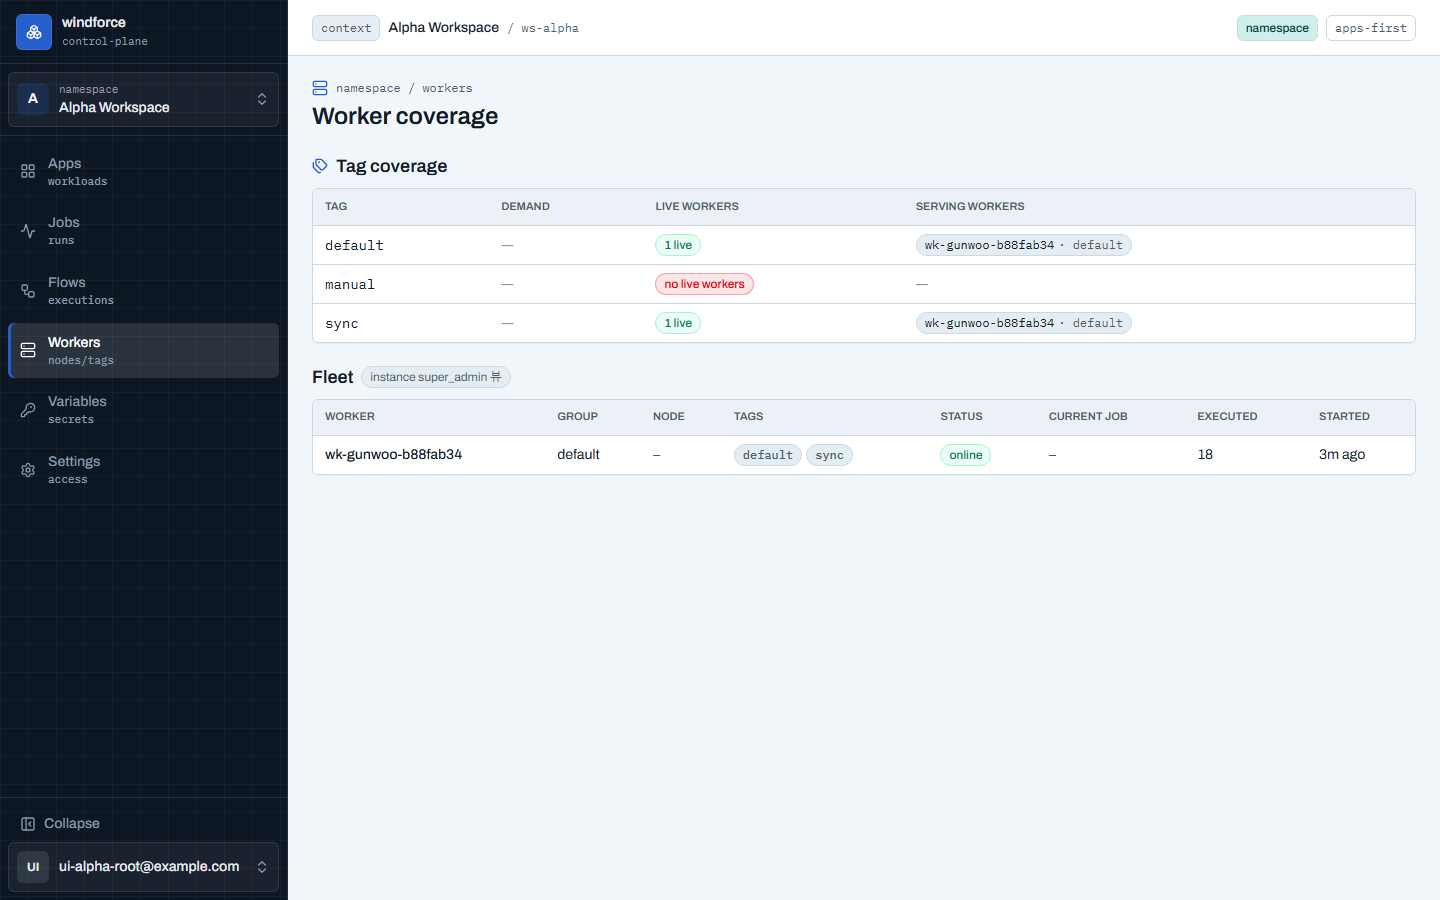Click the default group cell in Fleet
The image size is (1440, 900).
(x=578, y=454)
